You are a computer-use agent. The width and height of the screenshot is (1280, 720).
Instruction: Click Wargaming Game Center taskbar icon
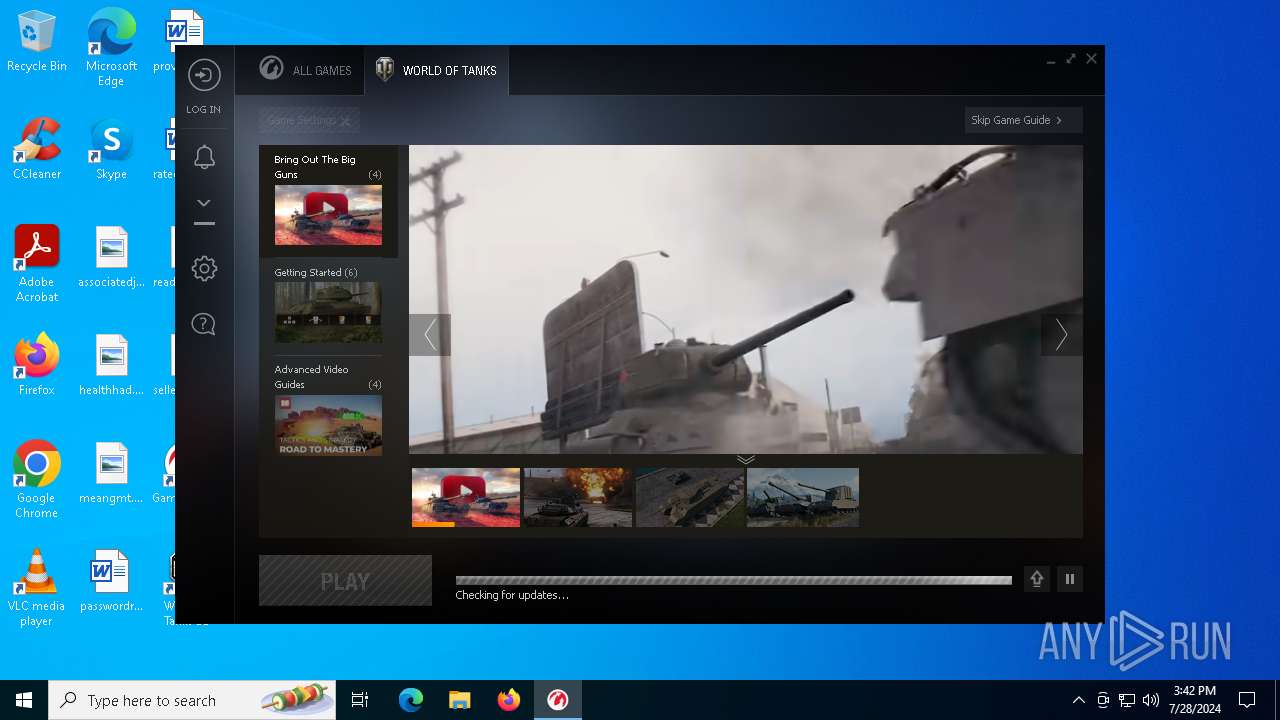[x=558, y=700]
